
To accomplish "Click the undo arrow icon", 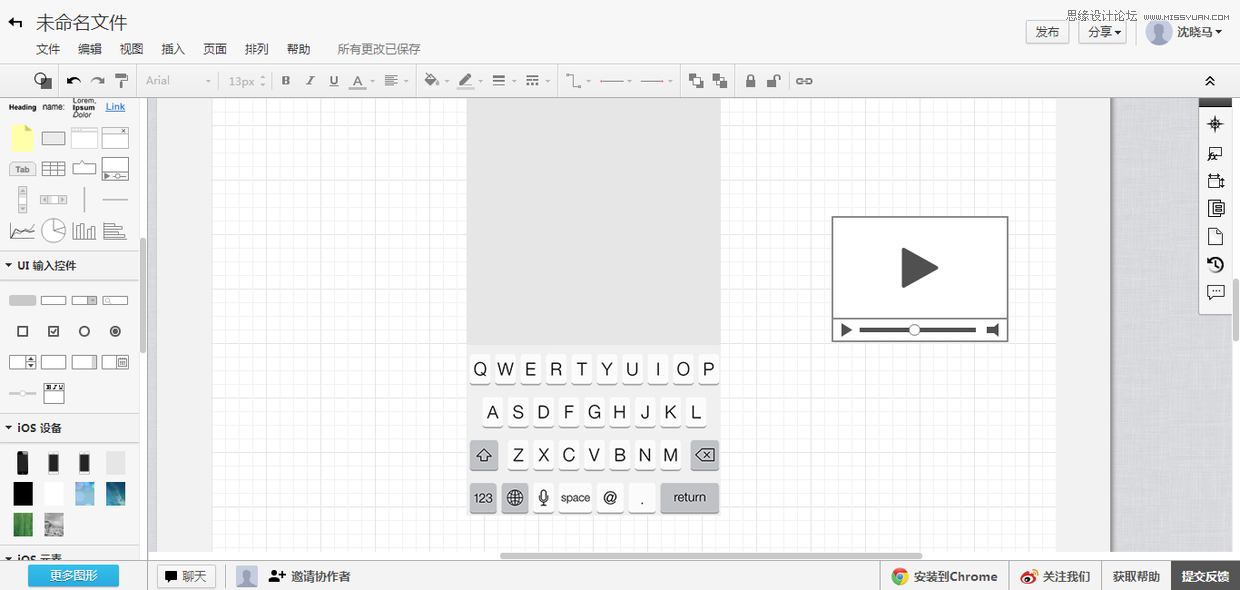I will (73, 81).
